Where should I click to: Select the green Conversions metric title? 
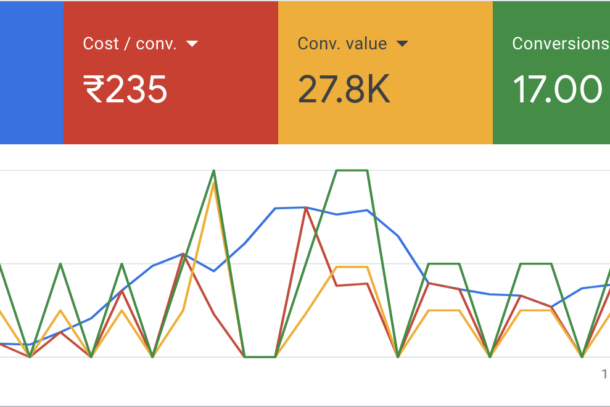pos(560,44)
